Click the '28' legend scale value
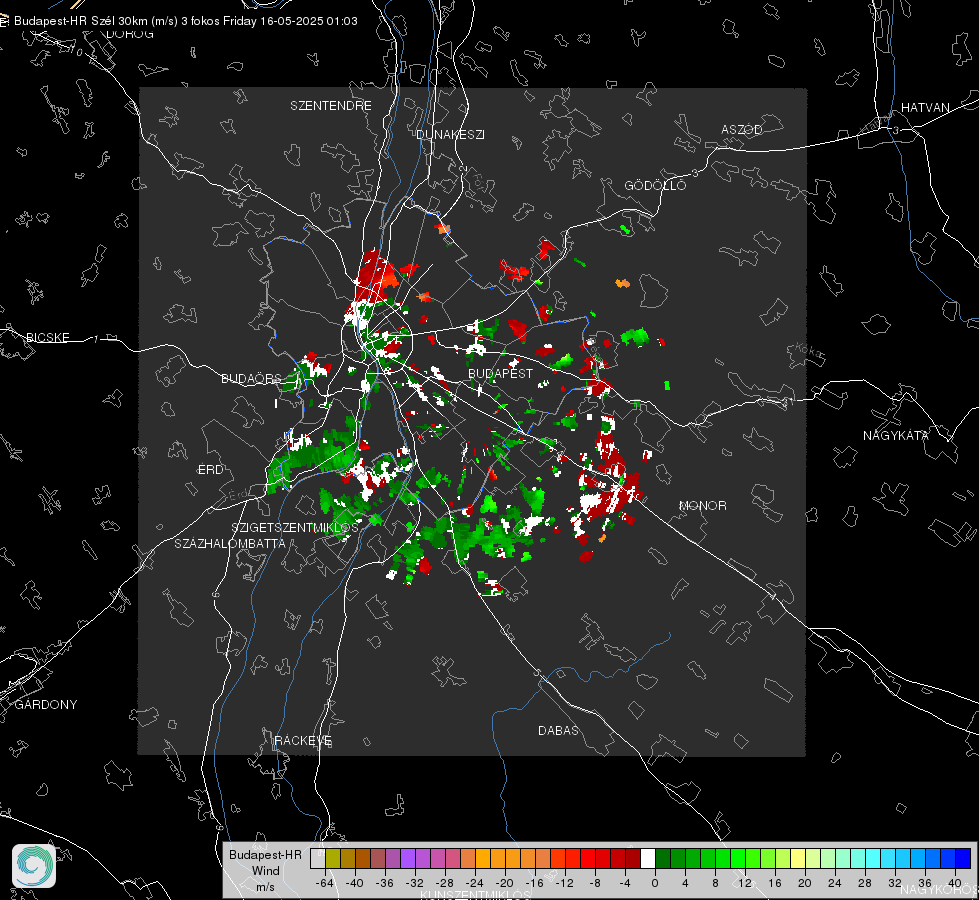 tap(865, 883)
